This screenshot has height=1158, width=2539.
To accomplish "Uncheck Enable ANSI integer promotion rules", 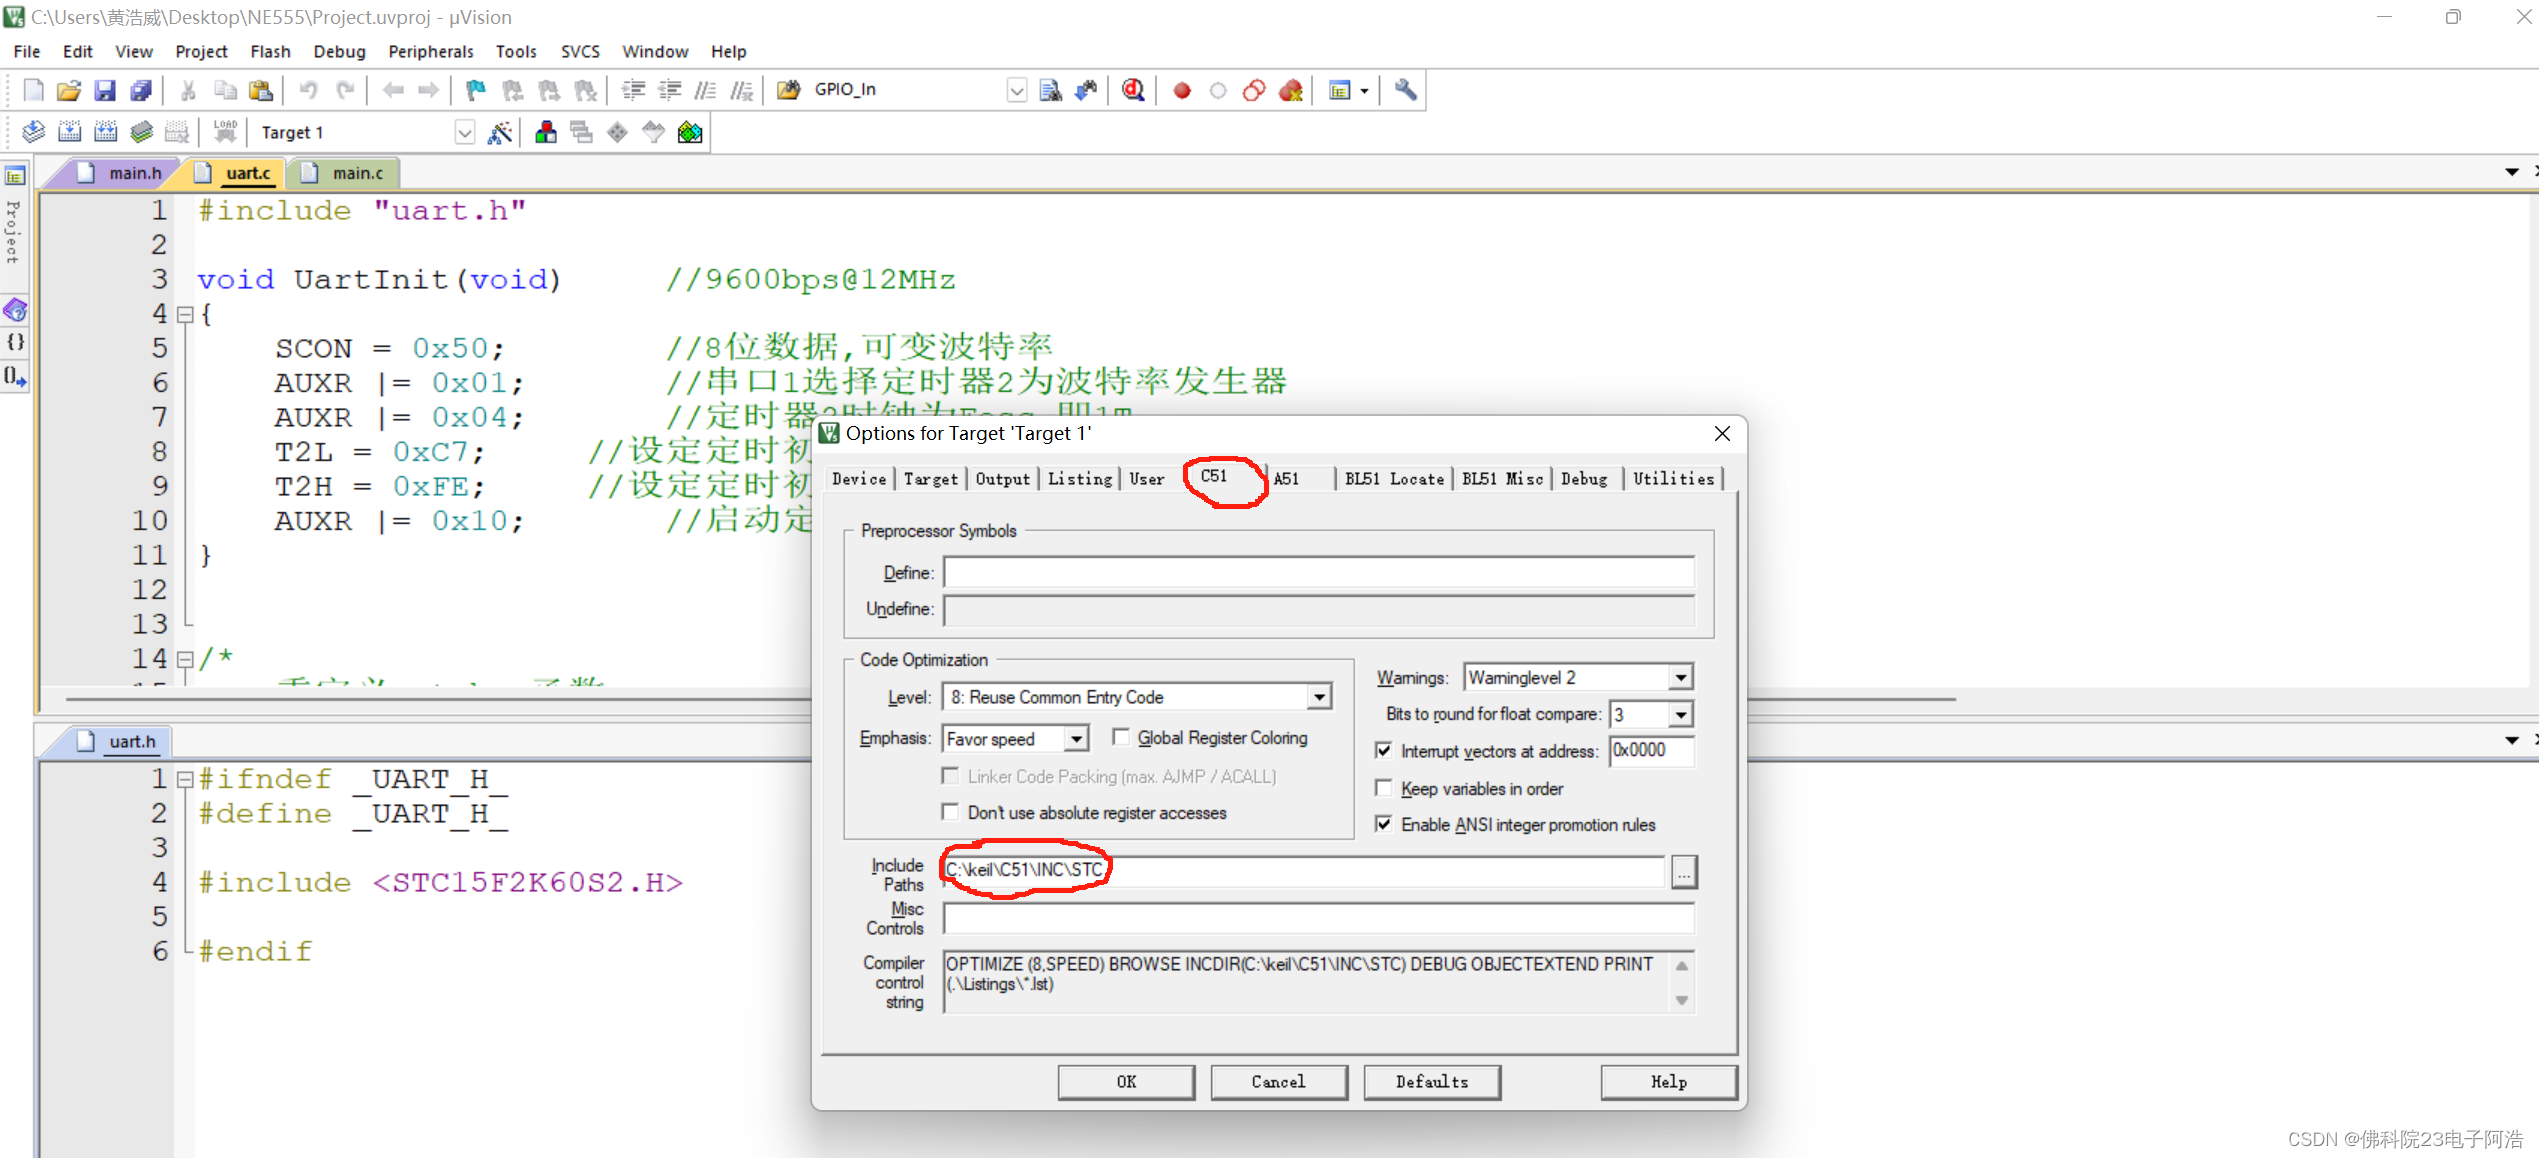I will [1384, 824].
